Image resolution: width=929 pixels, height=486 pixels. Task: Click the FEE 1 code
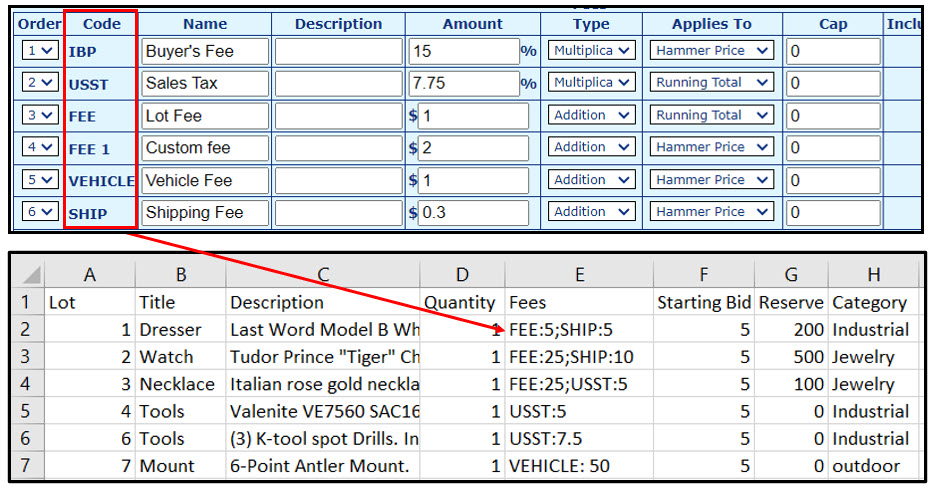click(89, 149)
